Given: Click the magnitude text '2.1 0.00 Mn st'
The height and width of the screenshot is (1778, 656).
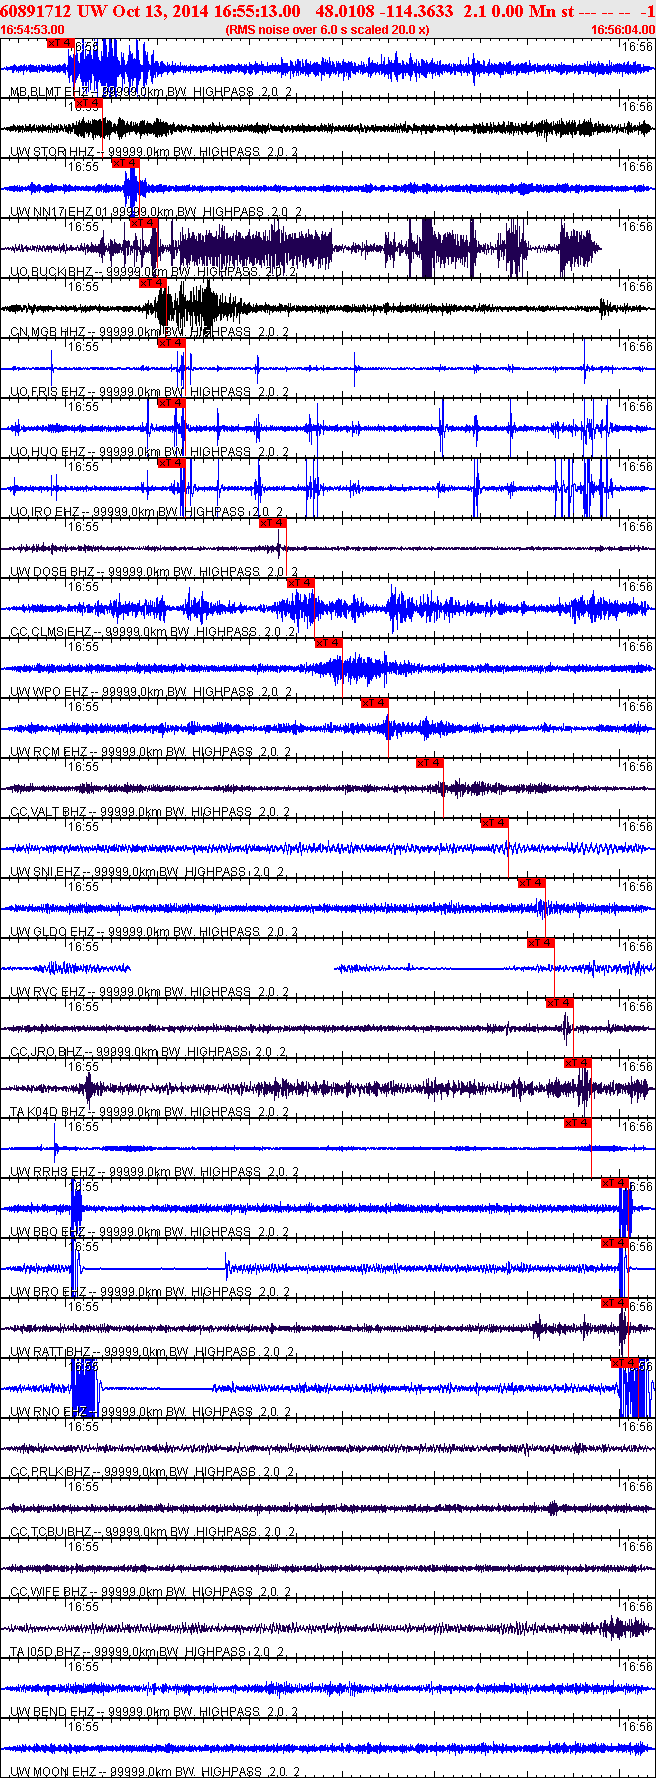Looking at the screenshot, I should [x=519, y=11].
